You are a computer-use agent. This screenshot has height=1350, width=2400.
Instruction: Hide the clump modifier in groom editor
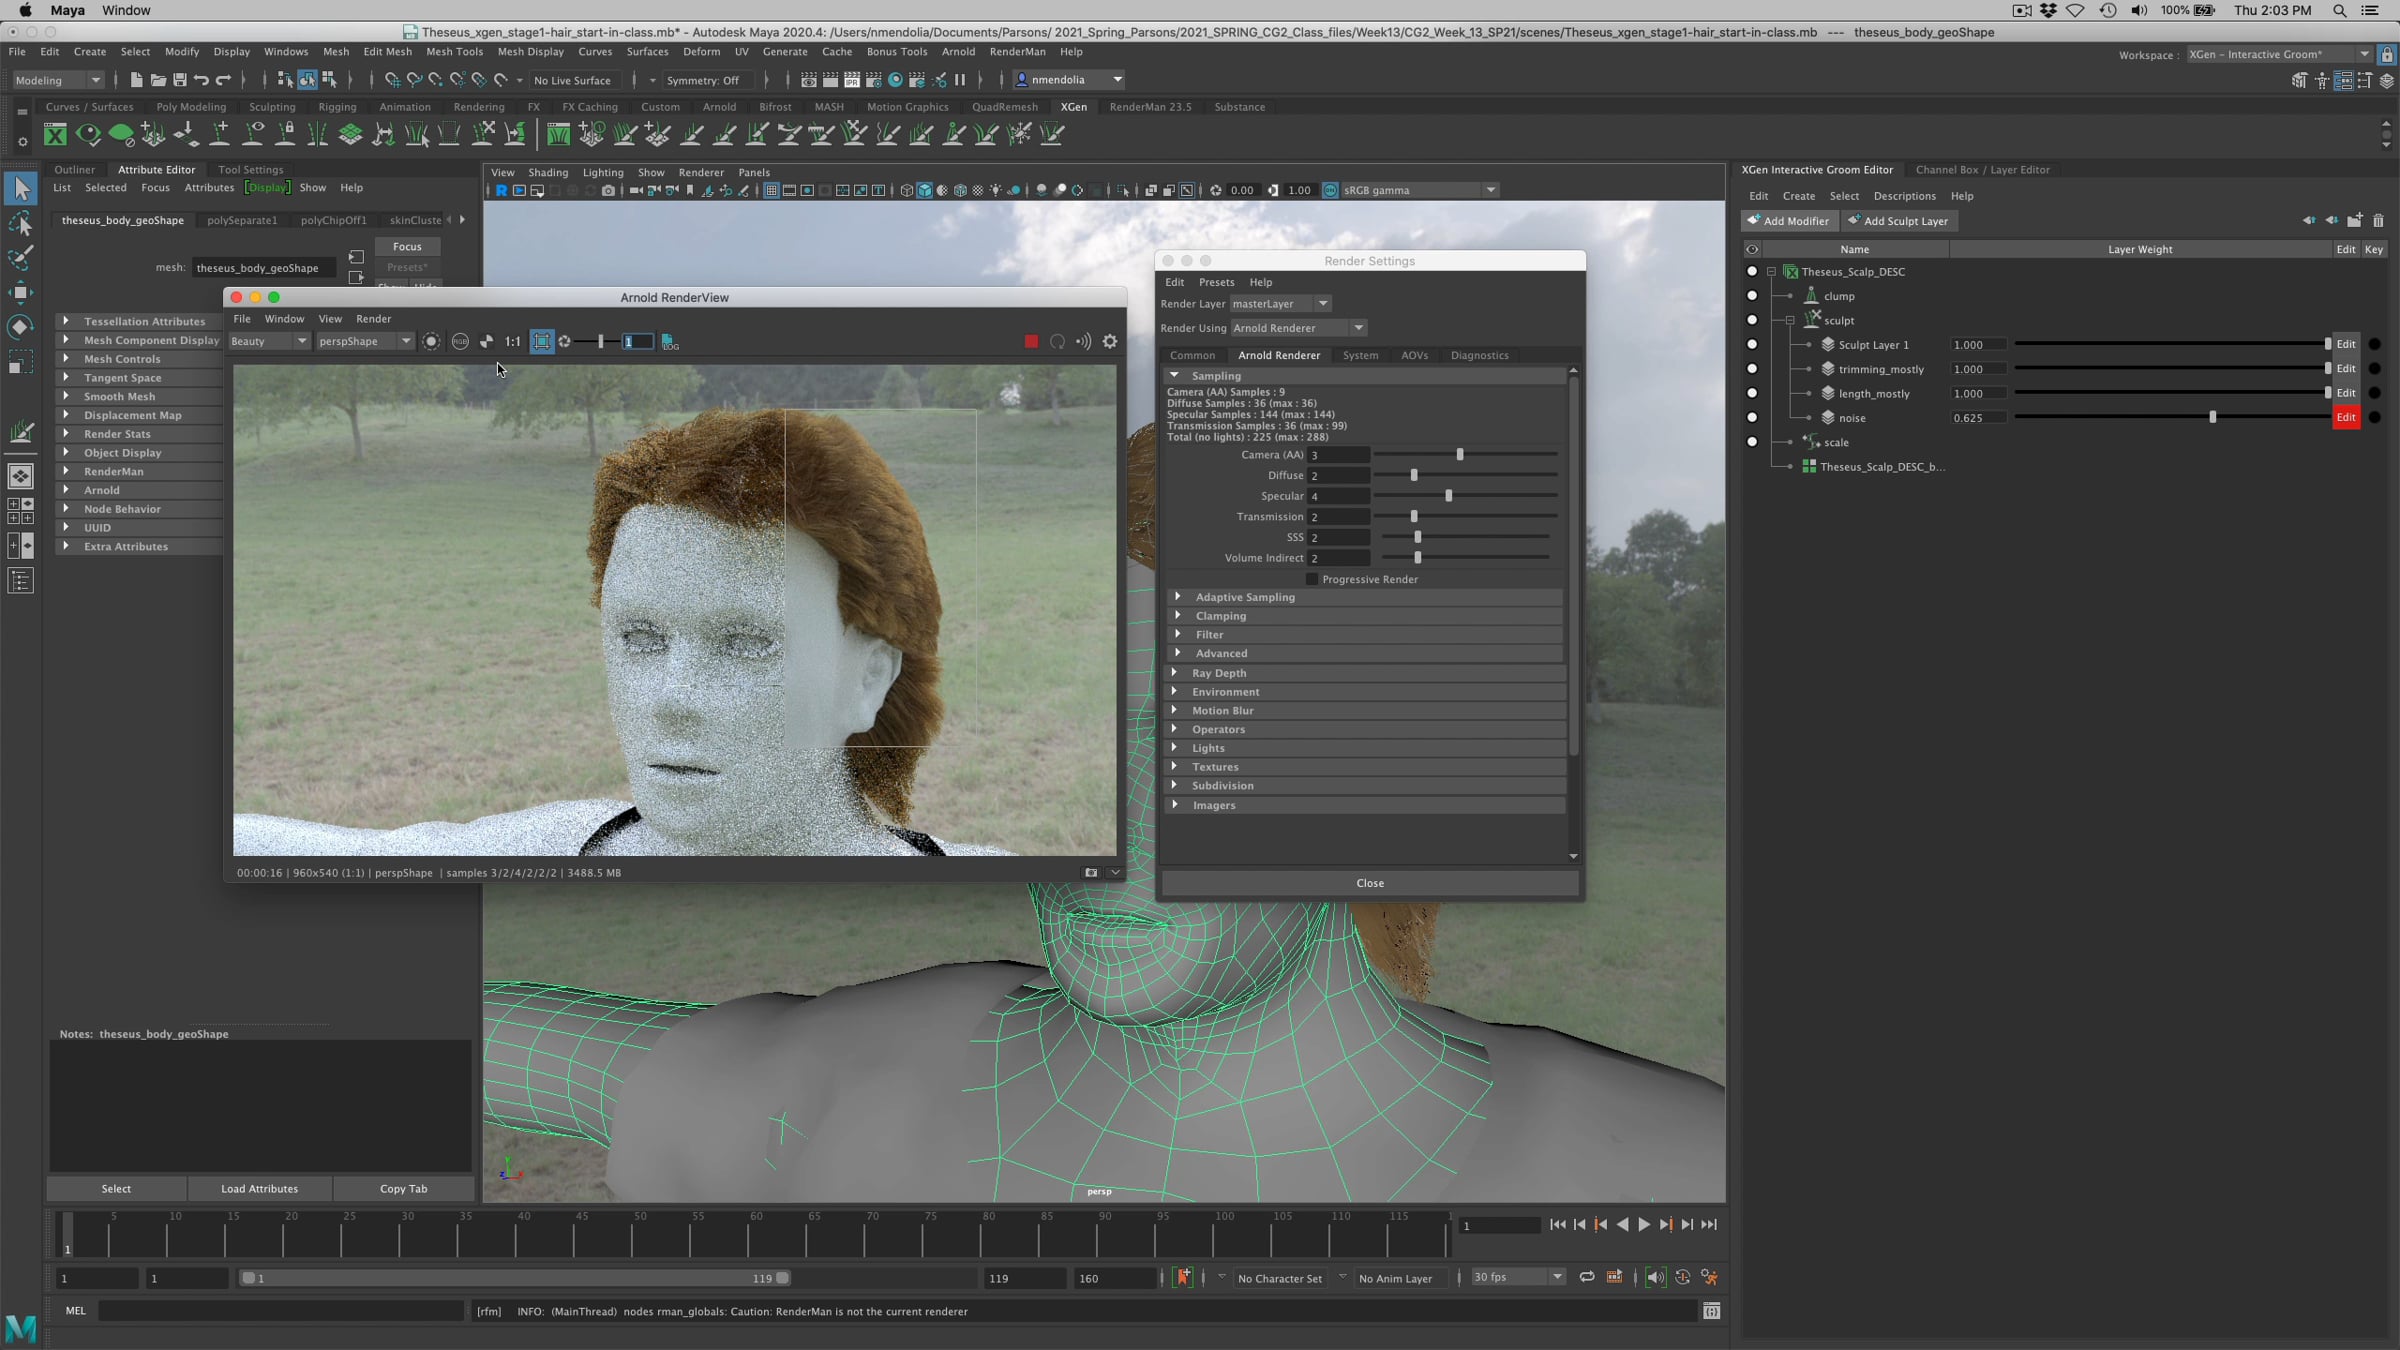(x=1751, y=296)
